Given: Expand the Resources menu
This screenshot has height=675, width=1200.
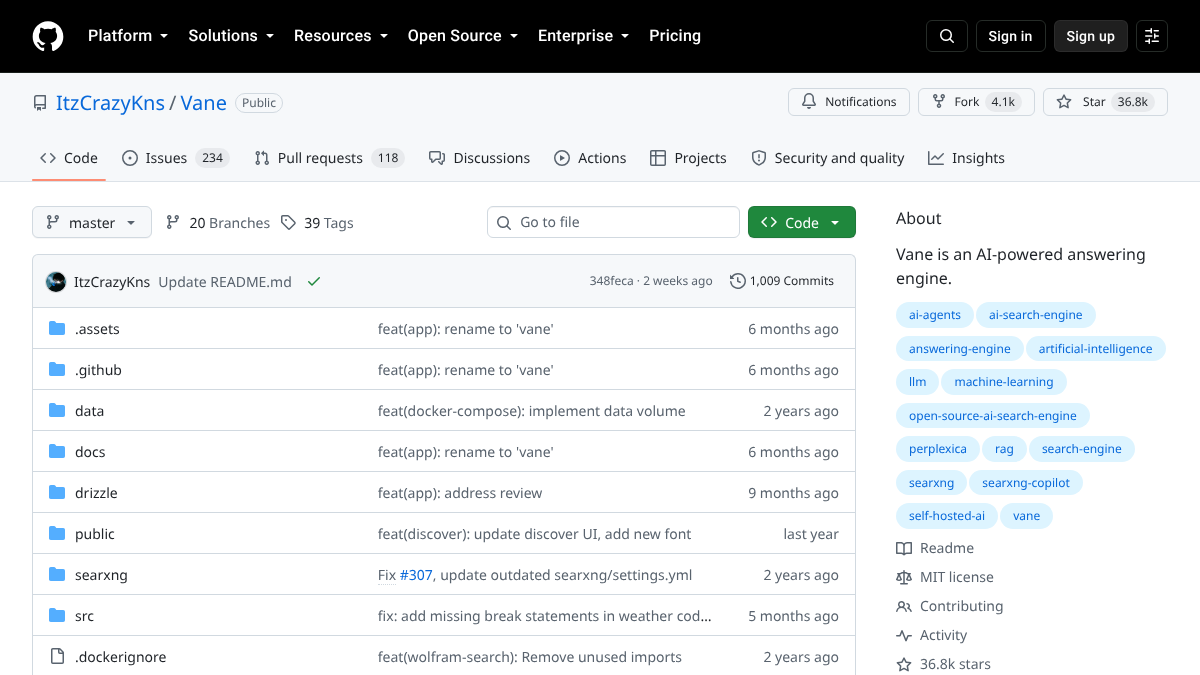Looking at the screenshot, I should (x=340, y=36).
